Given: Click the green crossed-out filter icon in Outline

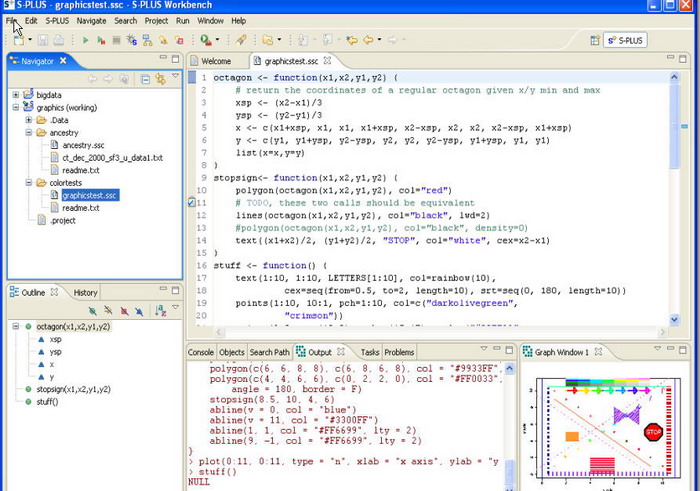Looking at the screenshot, I should (92, 311).
